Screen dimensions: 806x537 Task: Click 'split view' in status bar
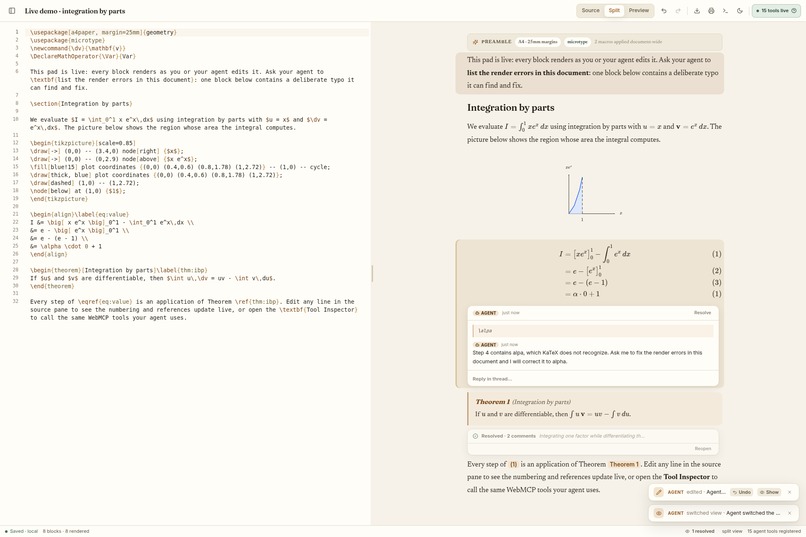(x=731, y=531)
